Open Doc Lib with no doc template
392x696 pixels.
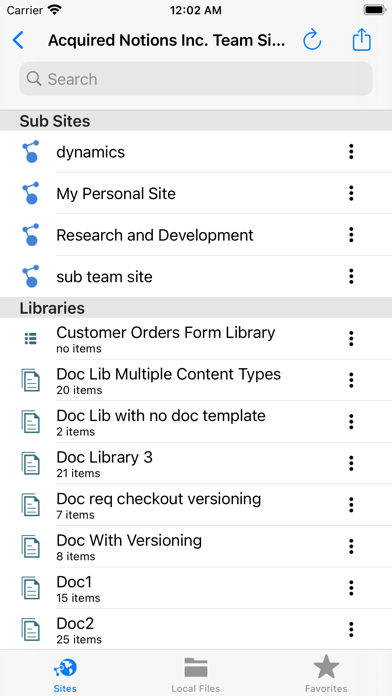click(196, 422)
